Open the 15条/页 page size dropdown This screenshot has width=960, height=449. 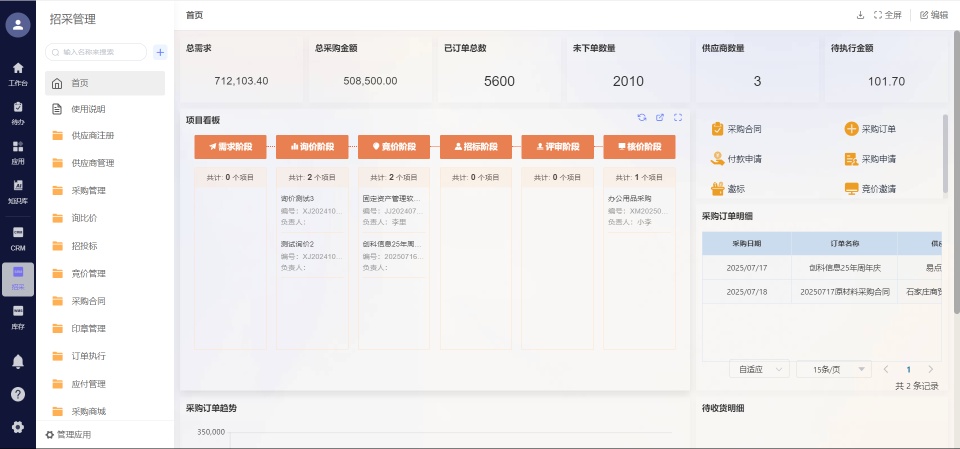click(831, 369)
